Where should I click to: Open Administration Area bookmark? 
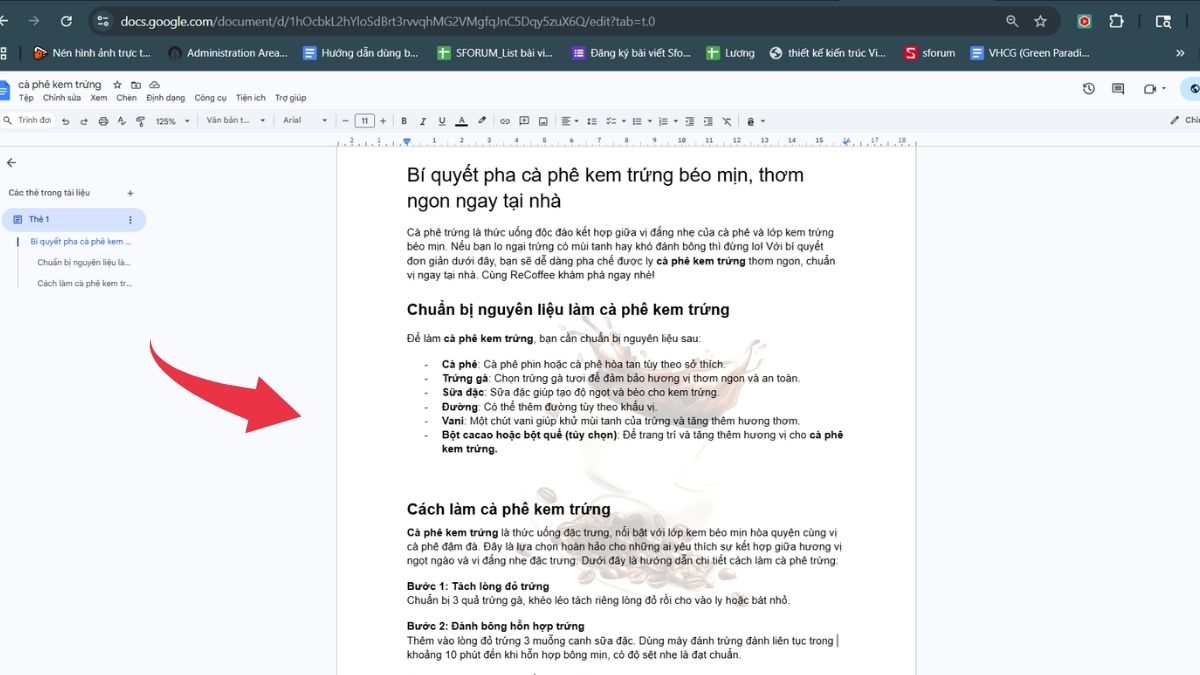pos(228,53)
